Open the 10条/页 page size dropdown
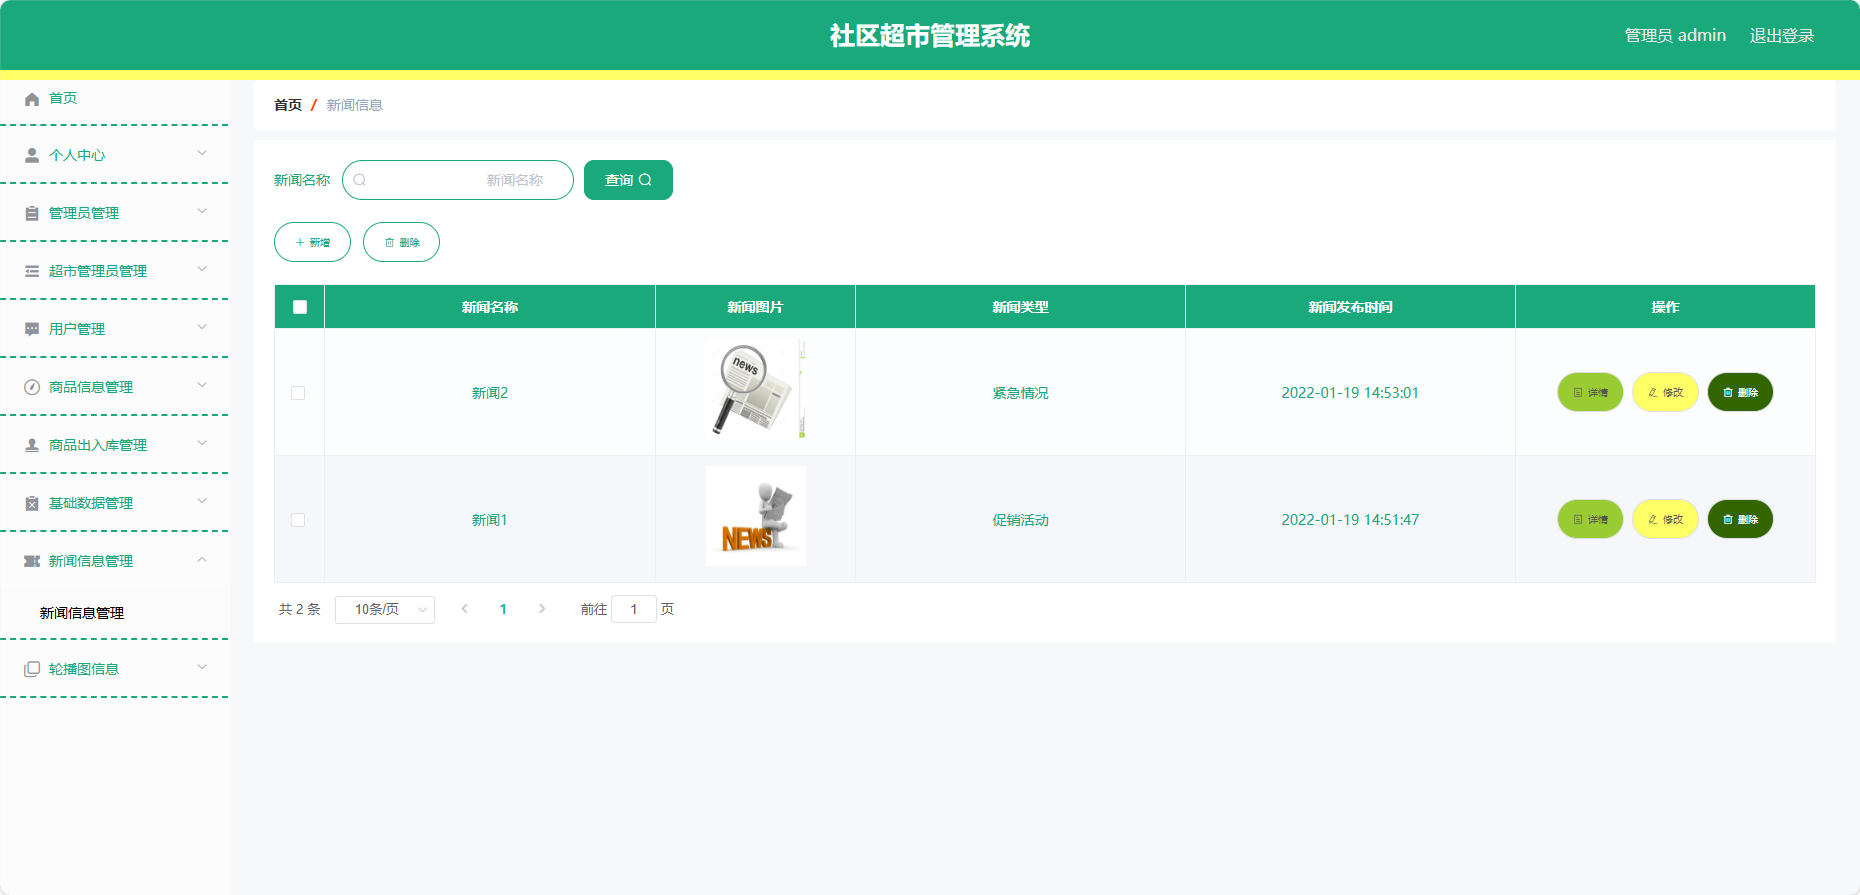 pyautogui.click(x=385, y=610)
